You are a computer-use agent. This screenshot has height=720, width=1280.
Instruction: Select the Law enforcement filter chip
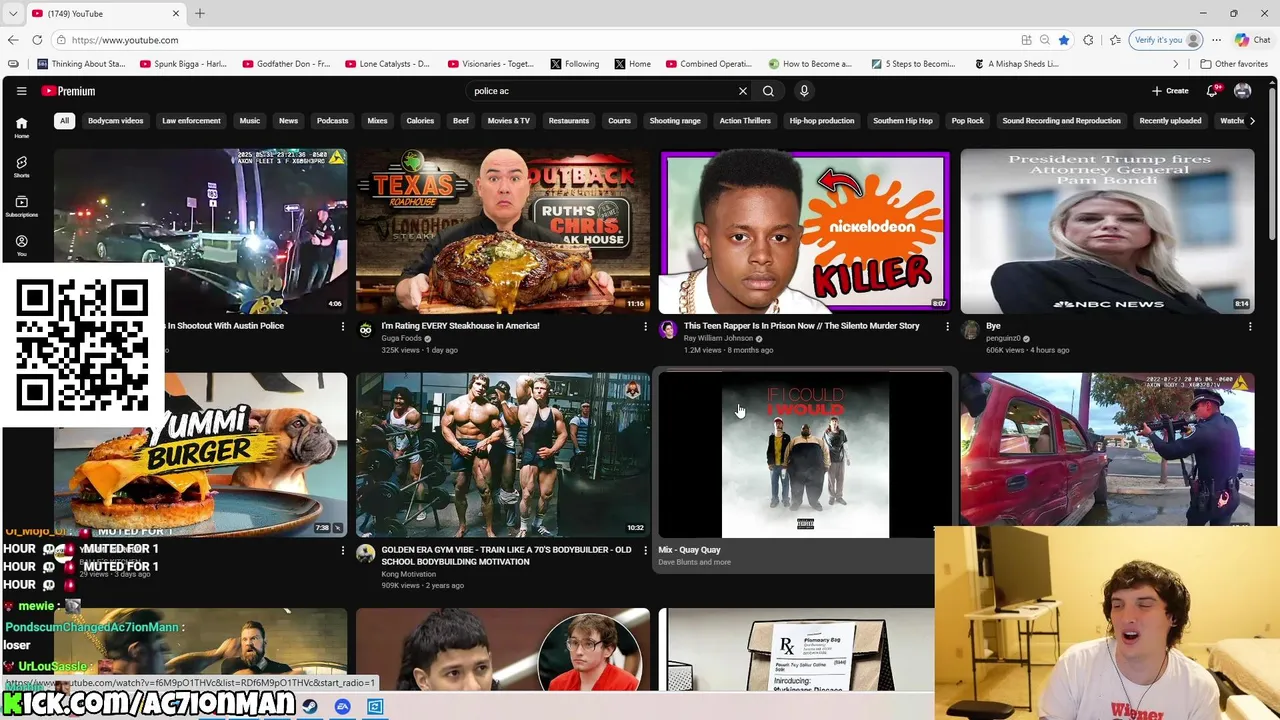coord(191,121)
